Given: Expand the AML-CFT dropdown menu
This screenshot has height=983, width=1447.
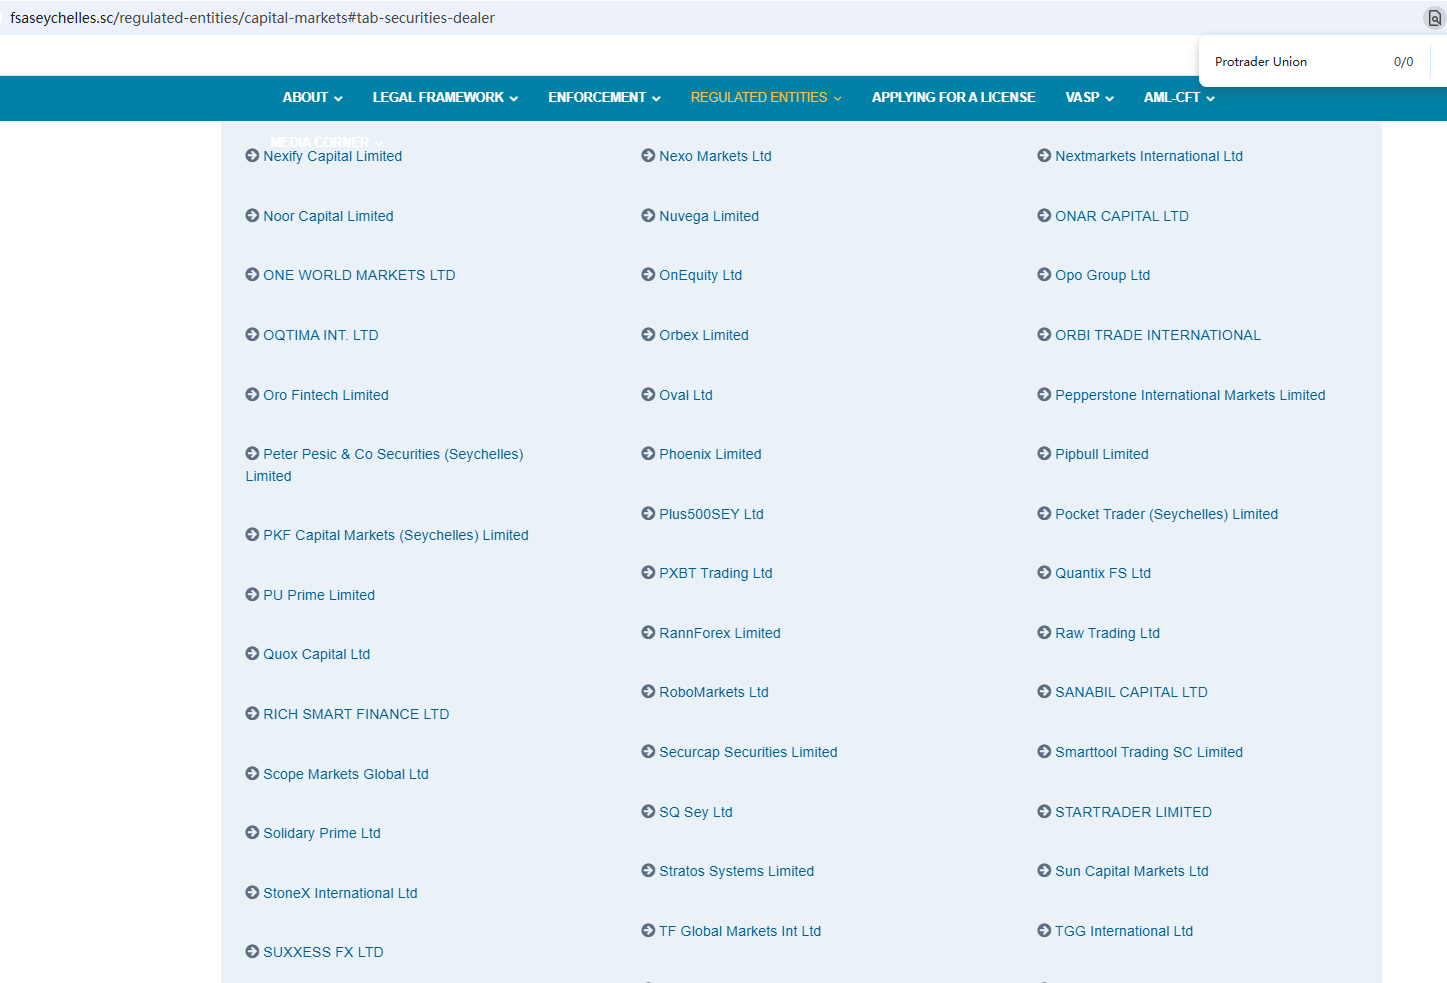Looking at the screenshot, I should pyautogui.click(x=1180, y=97).
